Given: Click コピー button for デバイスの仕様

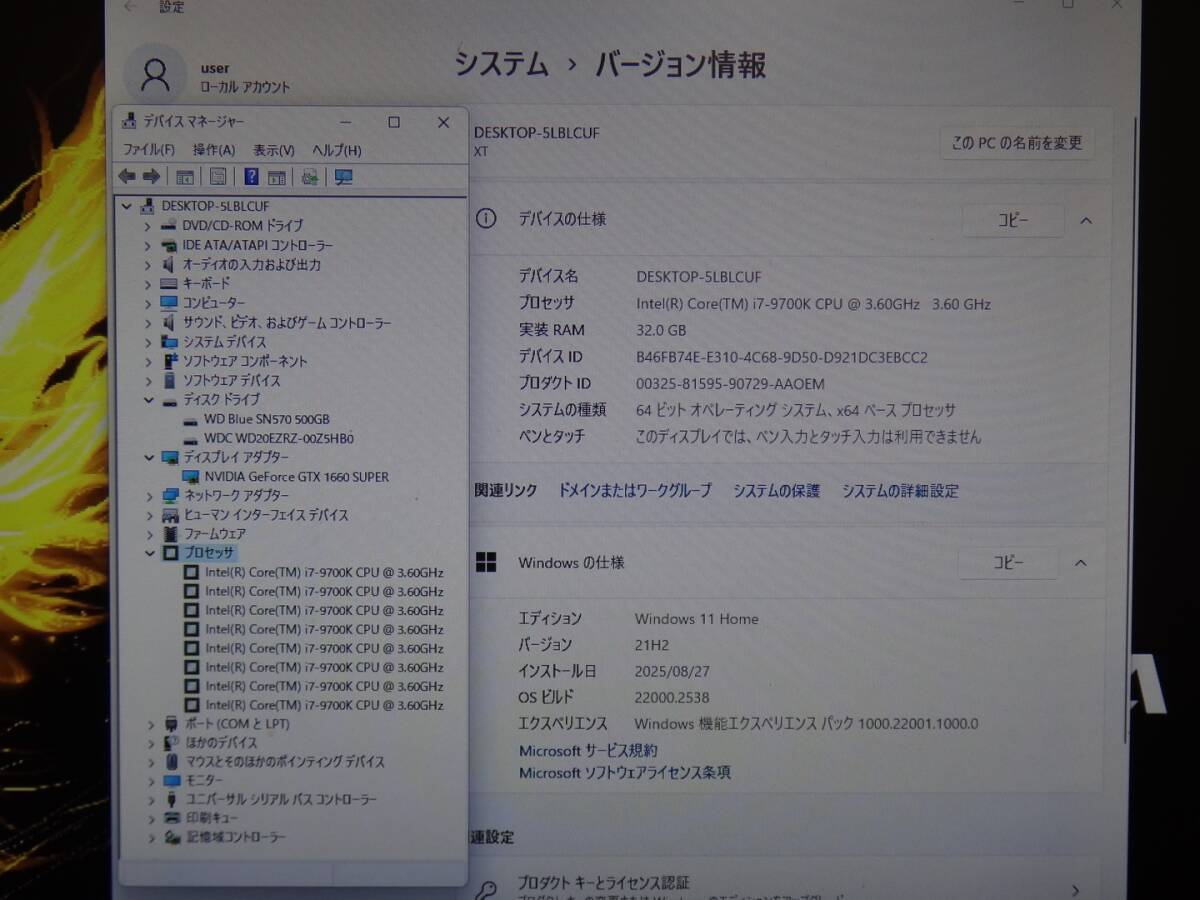Looking at the screenshot, I should pos(1013,221).
